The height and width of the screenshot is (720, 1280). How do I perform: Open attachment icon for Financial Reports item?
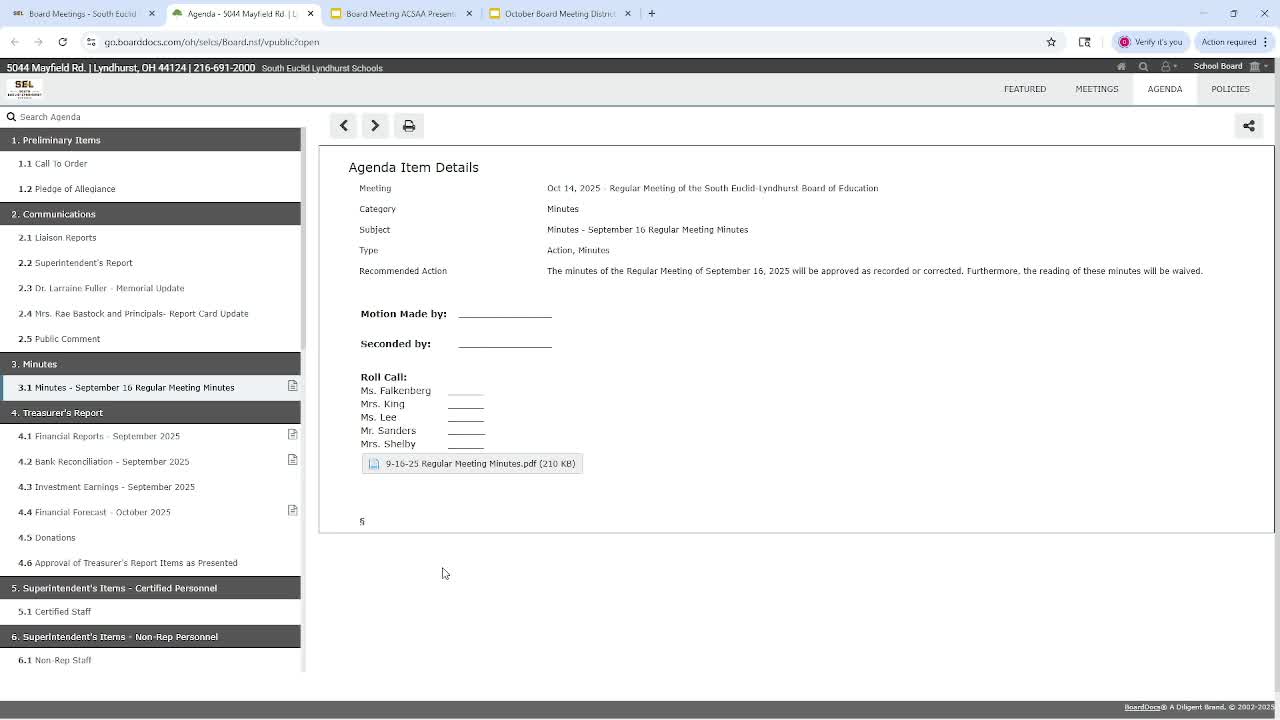(292, 435)
